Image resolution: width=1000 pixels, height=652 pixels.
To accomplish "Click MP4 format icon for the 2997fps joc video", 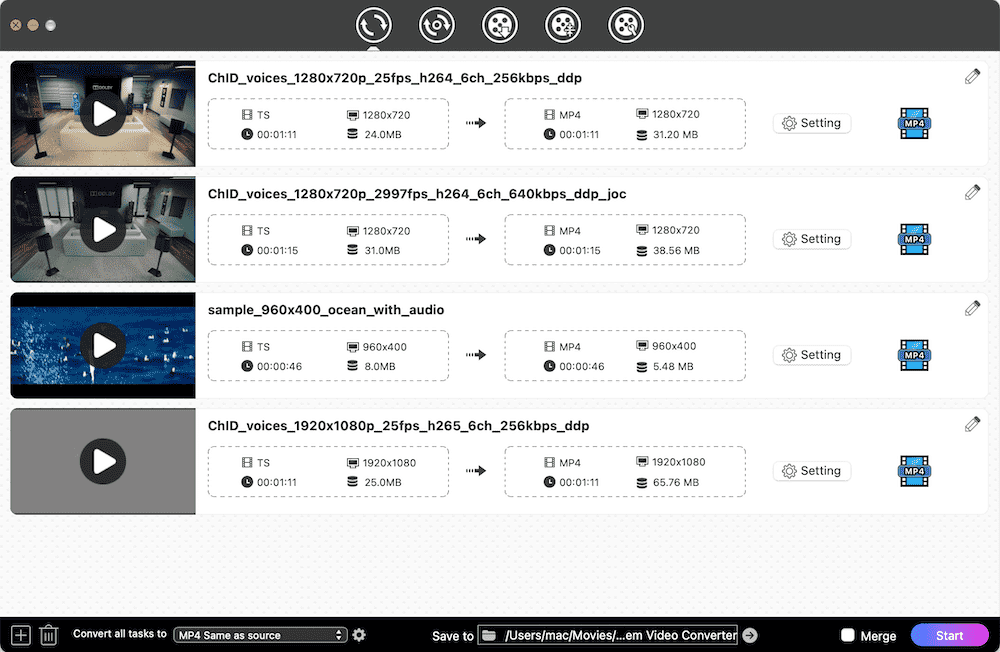I will click(915, 239).
